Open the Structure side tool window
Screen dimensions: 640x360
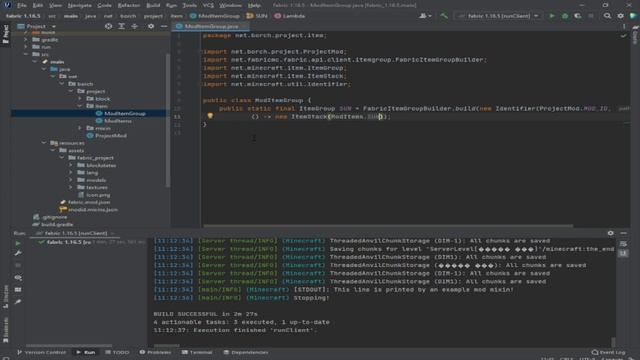(x=5, y=297)
